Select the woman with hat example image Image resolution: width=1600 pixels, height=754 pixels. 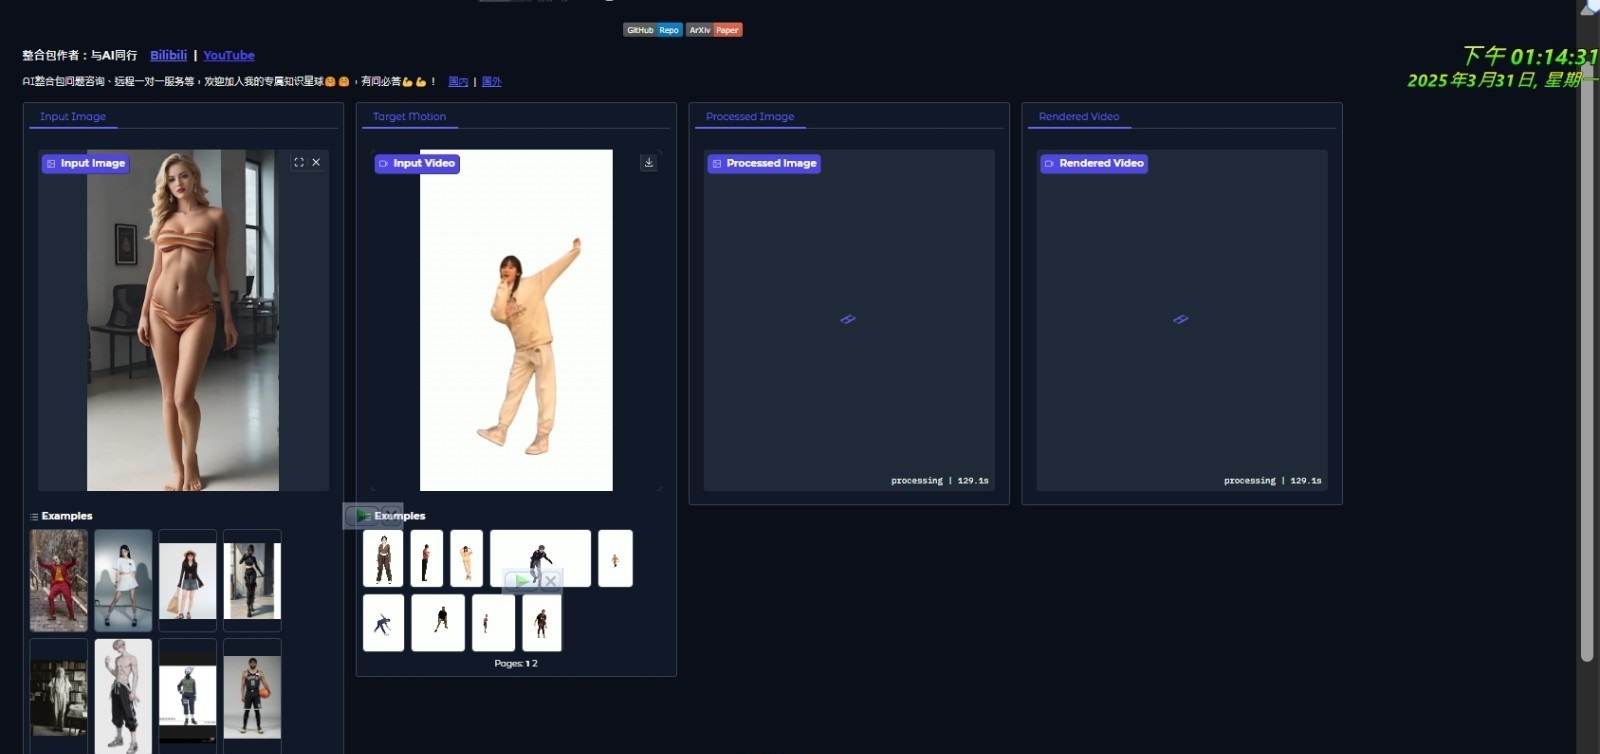pos(187,580)
